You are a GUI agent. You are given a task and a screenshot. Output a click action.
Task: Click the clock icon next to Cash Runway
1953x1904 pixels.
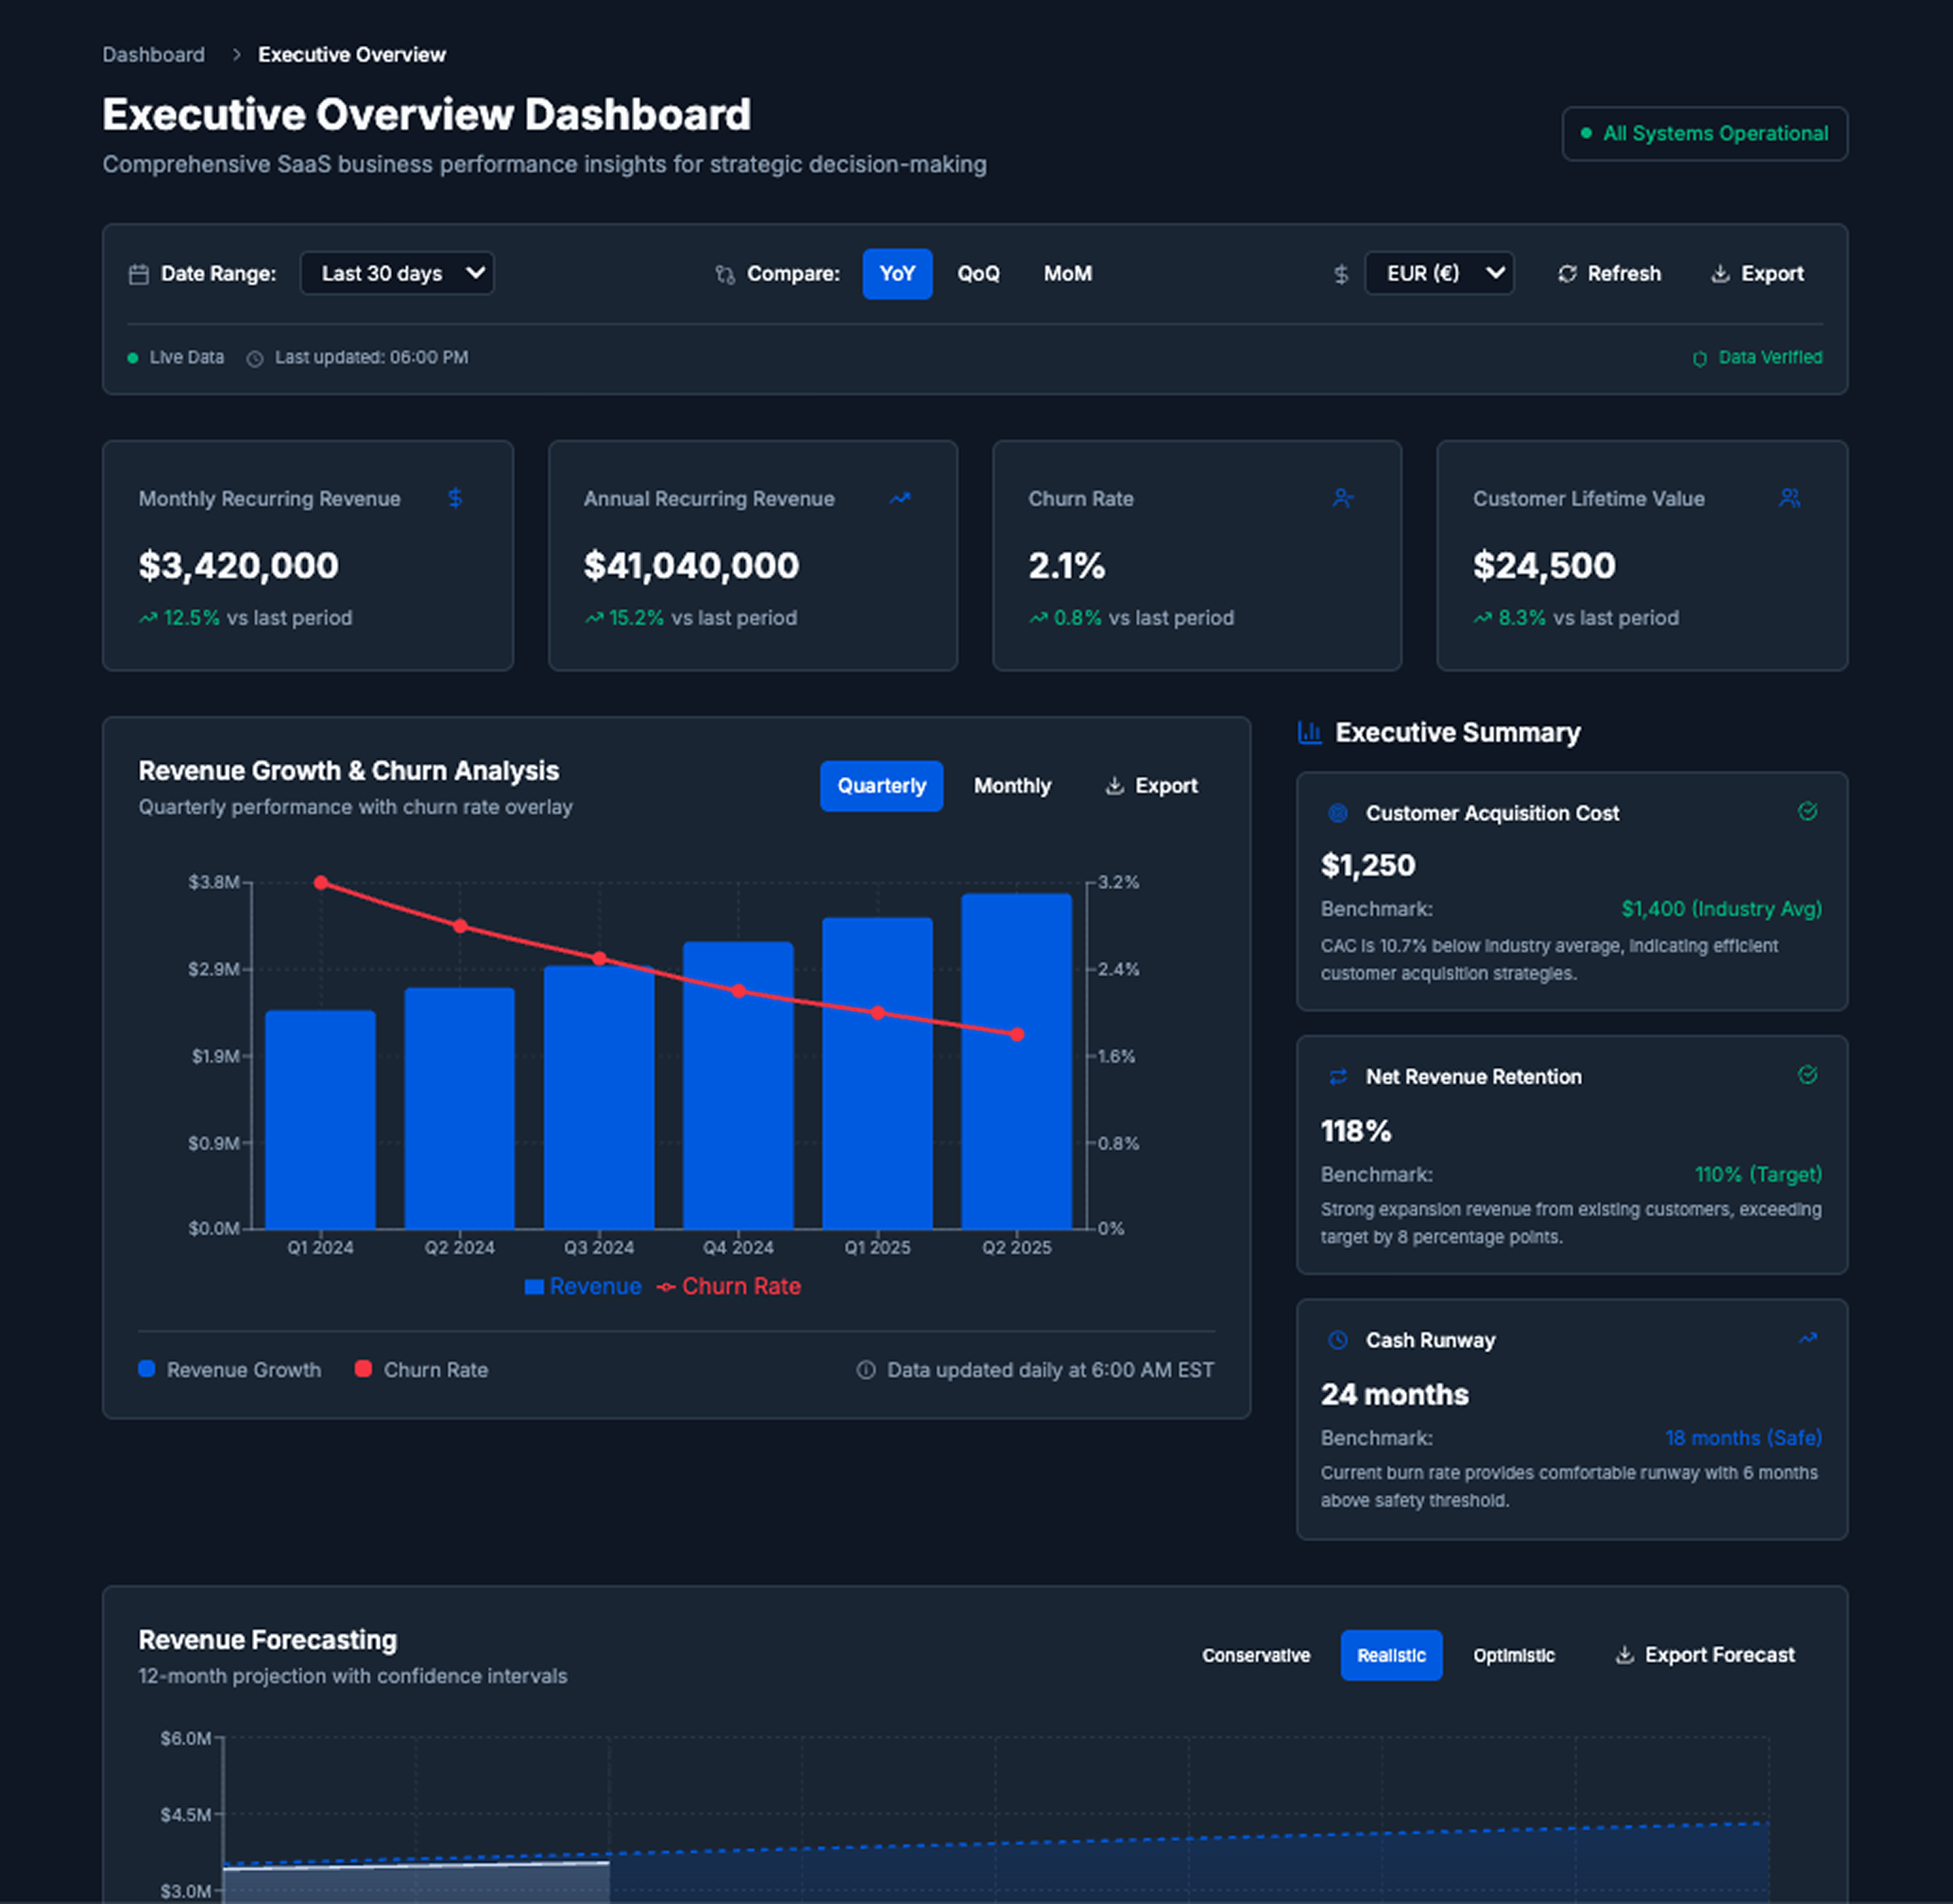(x=1337, y=1340)
